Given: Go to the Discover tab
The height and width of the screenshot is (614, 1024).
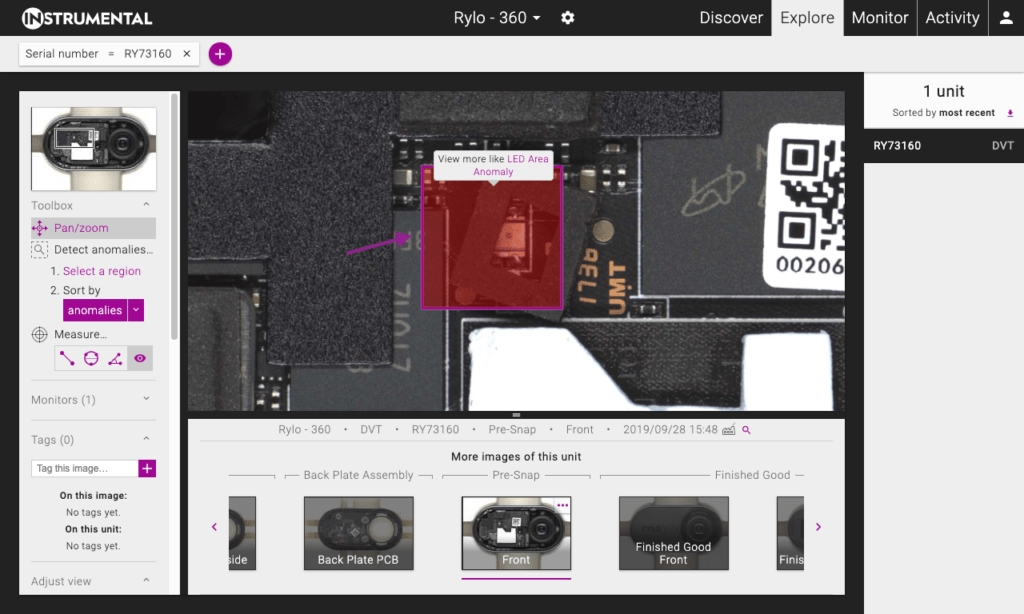Looking at the screenshot, I should pos(731,18).
